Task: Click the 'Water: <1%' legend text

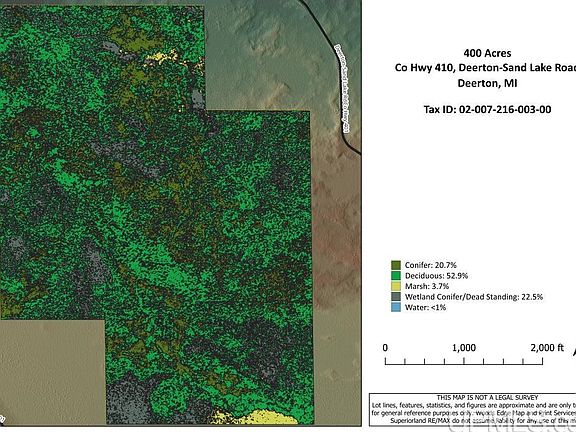Action: (425, 307)
